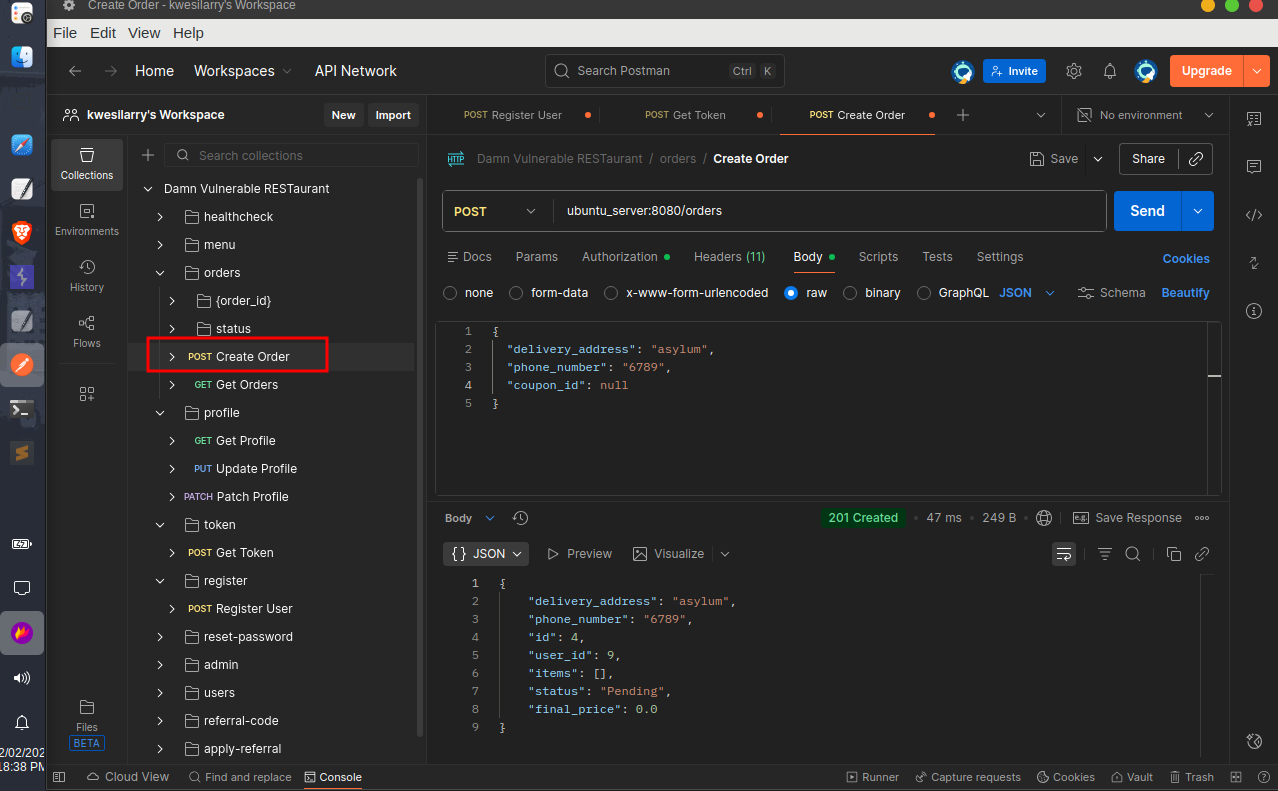This screenshot has height=791, width=1278.
Task: Click the Beautify link
Action: click(1185, 293)
